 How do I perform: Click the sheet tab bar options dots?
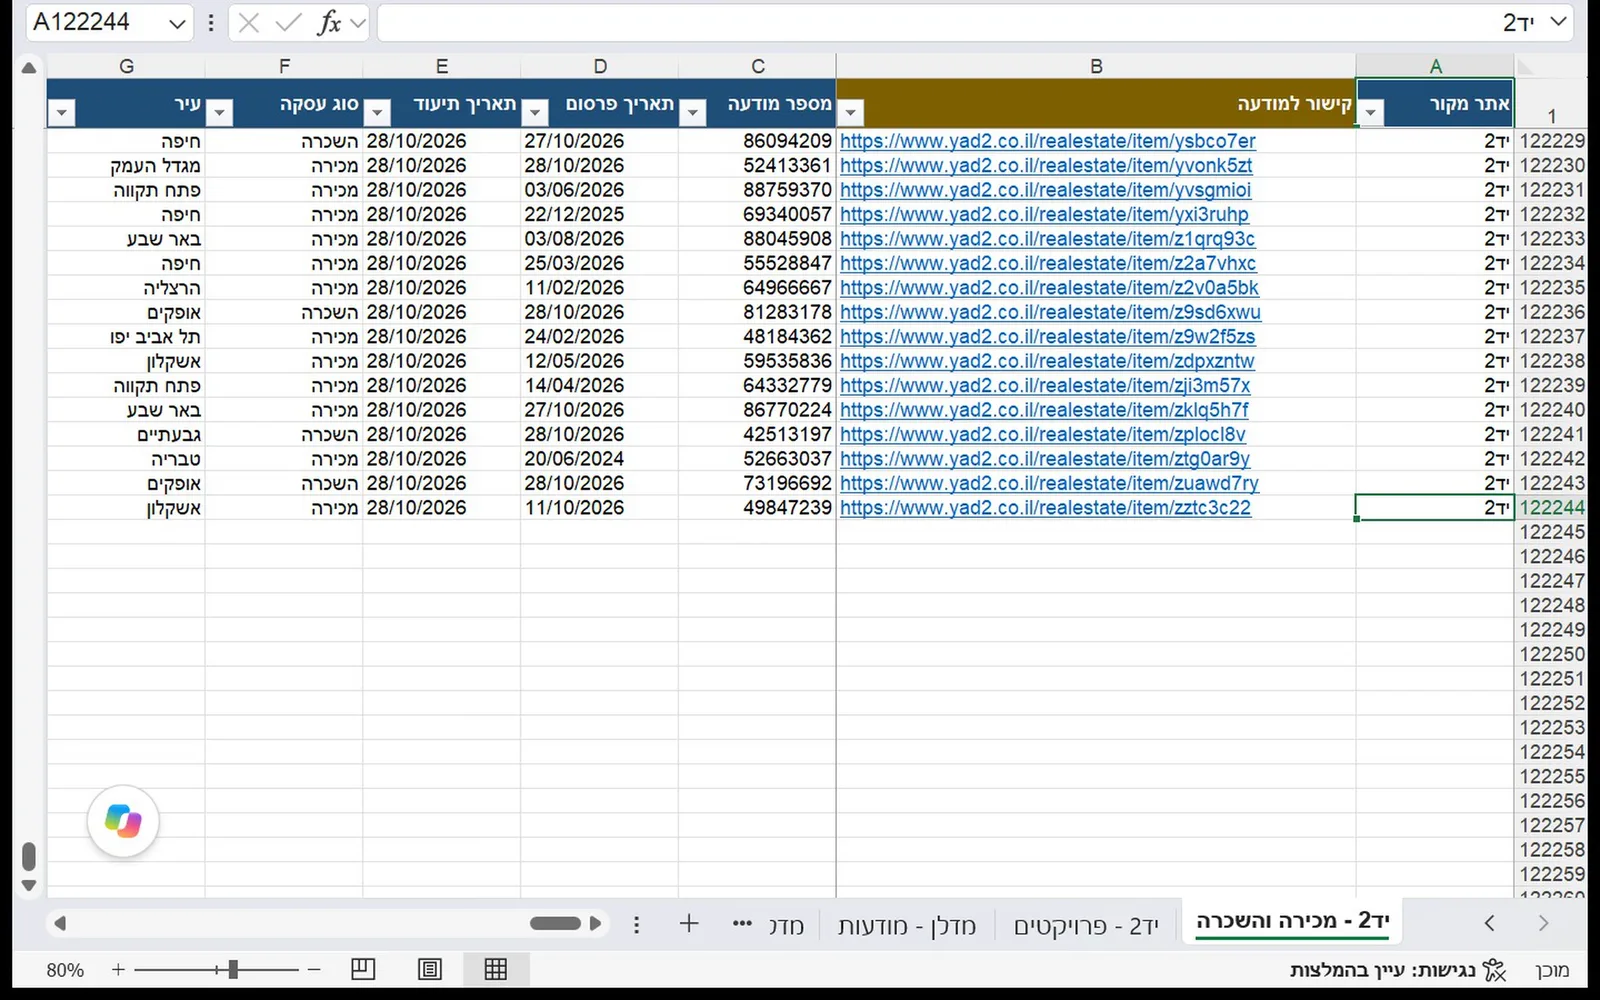[x=637, y=924]
